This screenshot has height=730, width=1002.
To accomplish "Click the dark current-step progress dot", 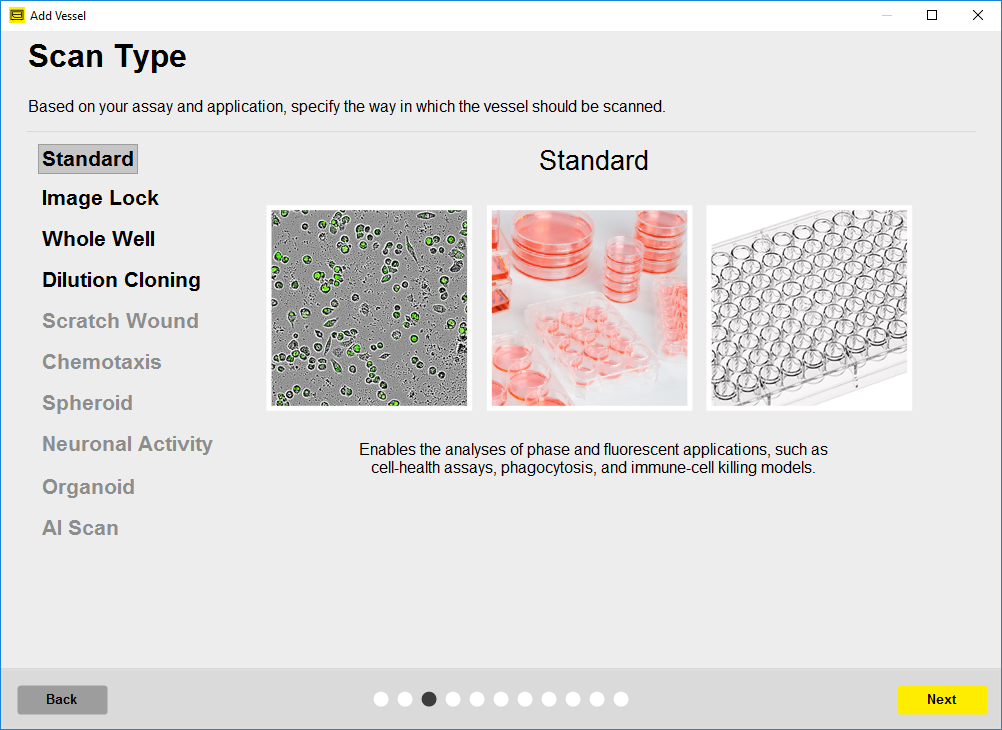I will (x=429, y=699).
